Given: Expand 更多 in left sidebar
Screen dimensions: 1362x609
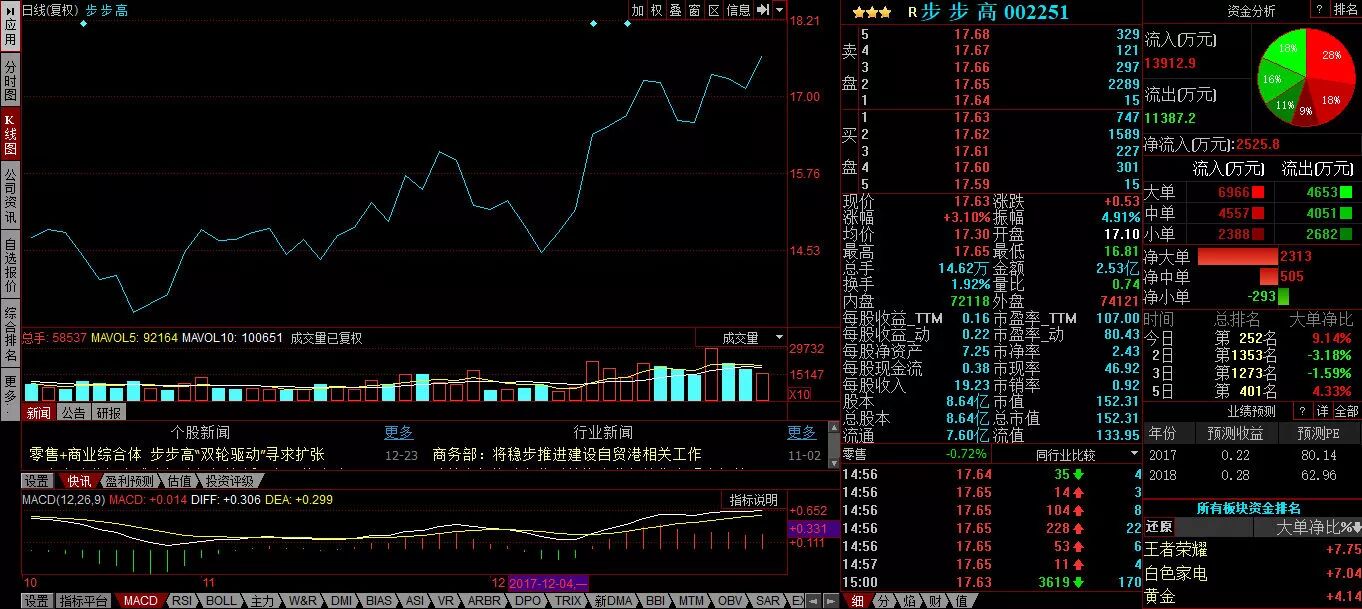Looking at the screenshot, I should (10, 395).
